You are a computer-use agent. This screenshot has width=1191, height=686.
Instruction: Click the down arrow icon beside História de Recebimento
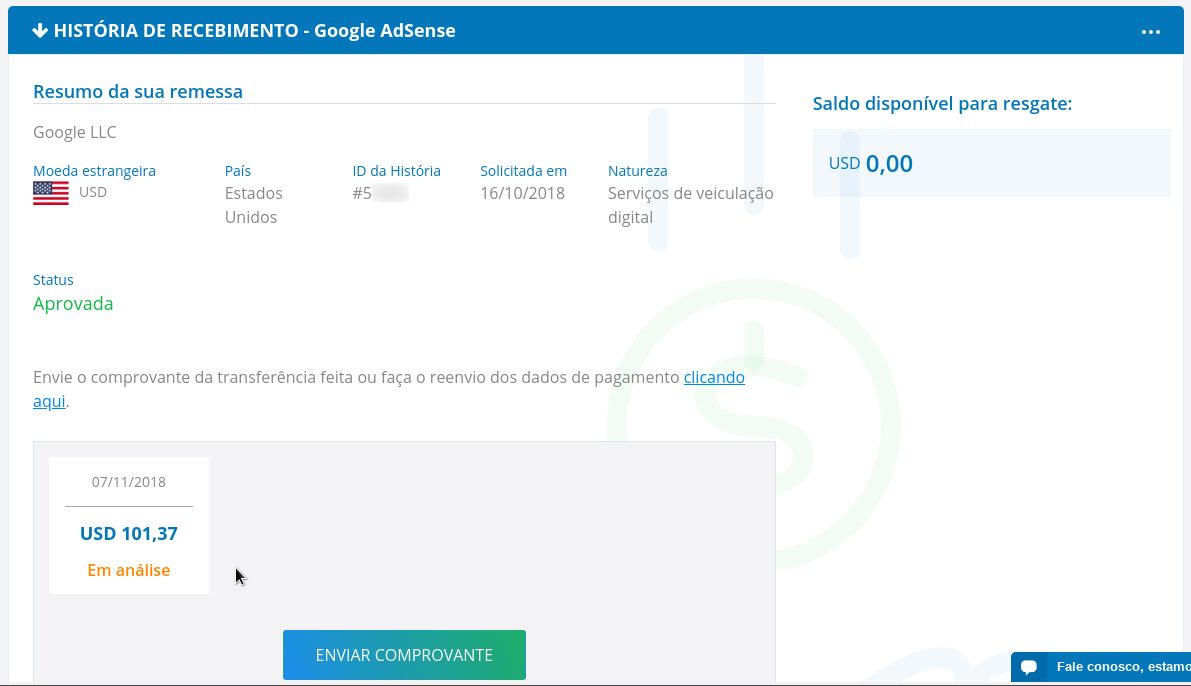pos(40,30)
